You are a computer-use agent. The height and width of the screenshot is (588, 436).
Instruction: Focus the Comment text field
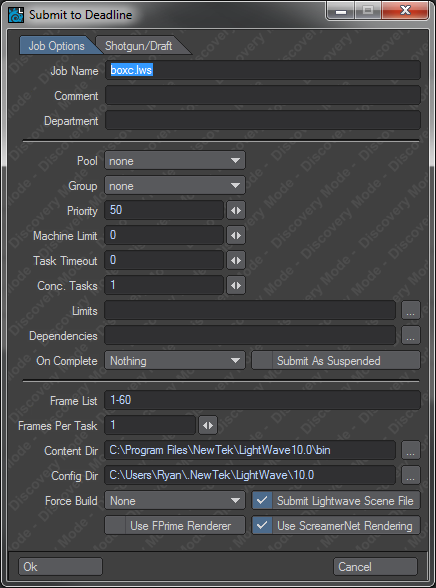[263, 95]
